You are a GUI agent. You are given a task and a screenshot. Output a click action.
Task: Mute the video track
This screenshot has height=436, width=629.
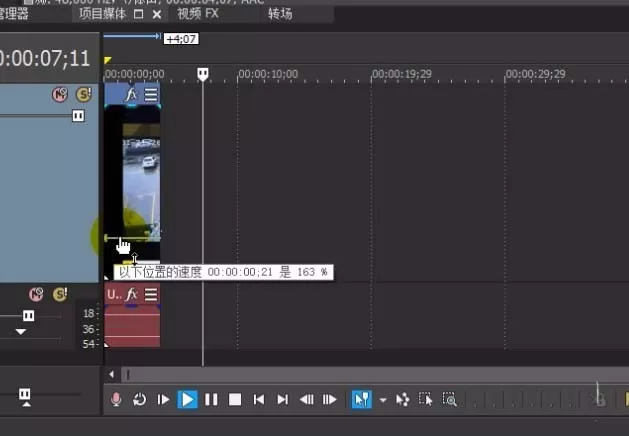point(60,95)
